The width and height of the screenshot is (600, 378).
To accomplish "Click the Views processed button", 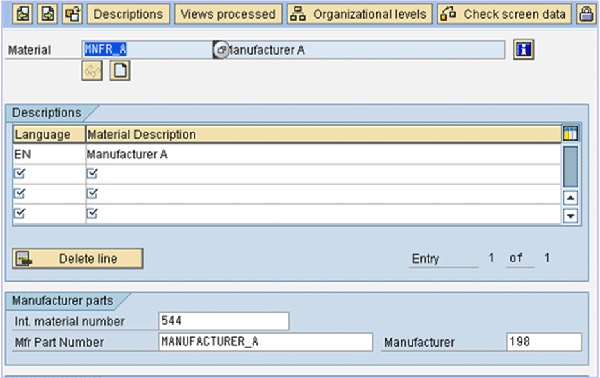I will tap(228, 14).
